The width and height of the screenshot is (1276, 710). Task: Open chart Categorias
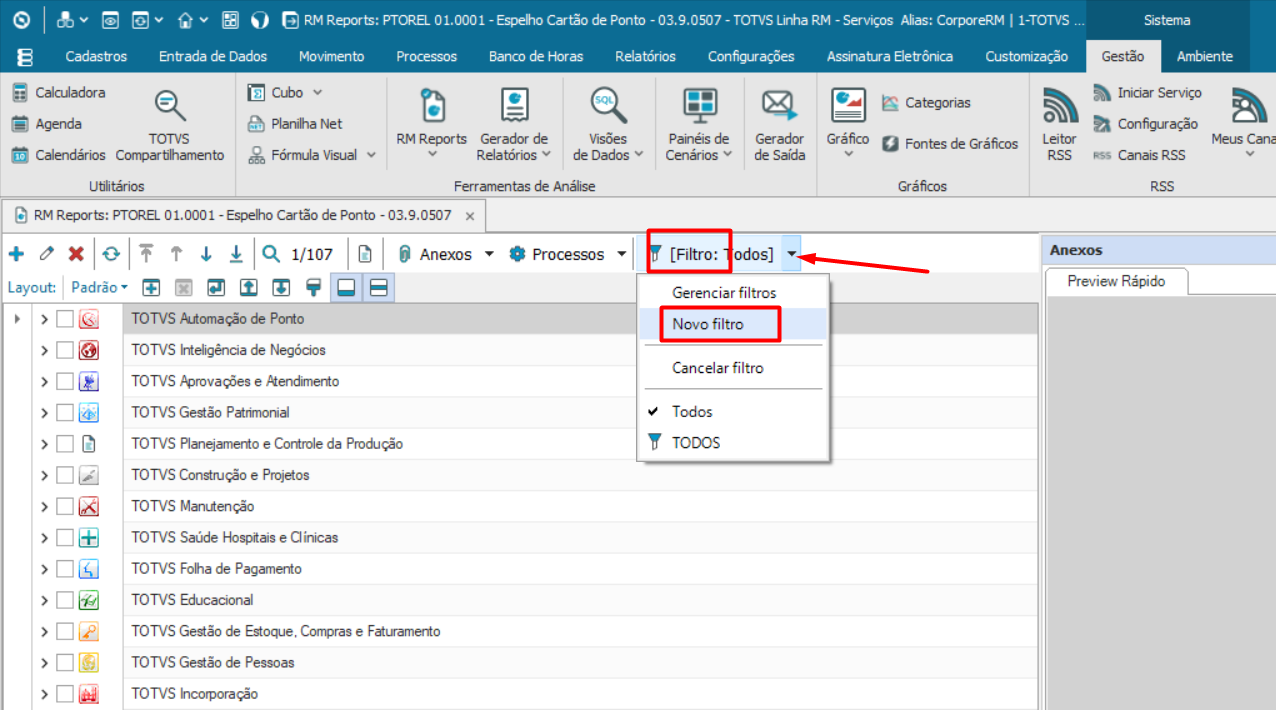click(926, 103)
